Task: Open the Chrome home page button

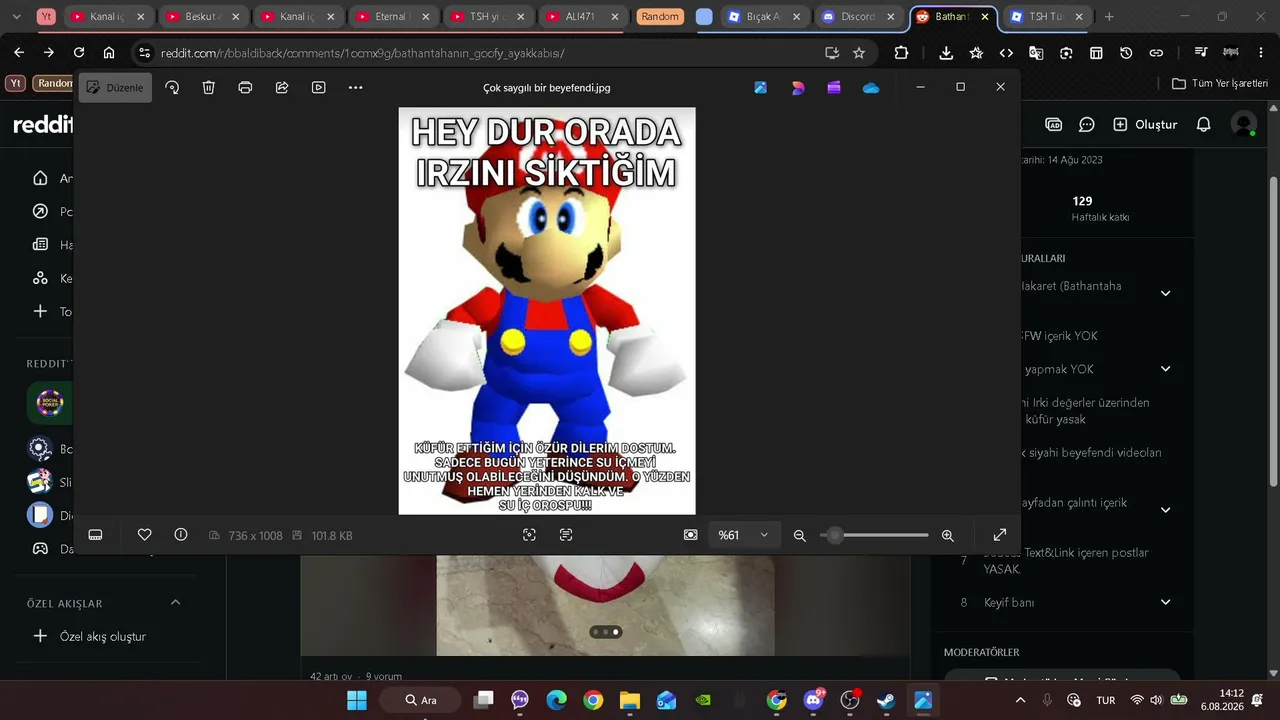Action: tap(109, 53)
